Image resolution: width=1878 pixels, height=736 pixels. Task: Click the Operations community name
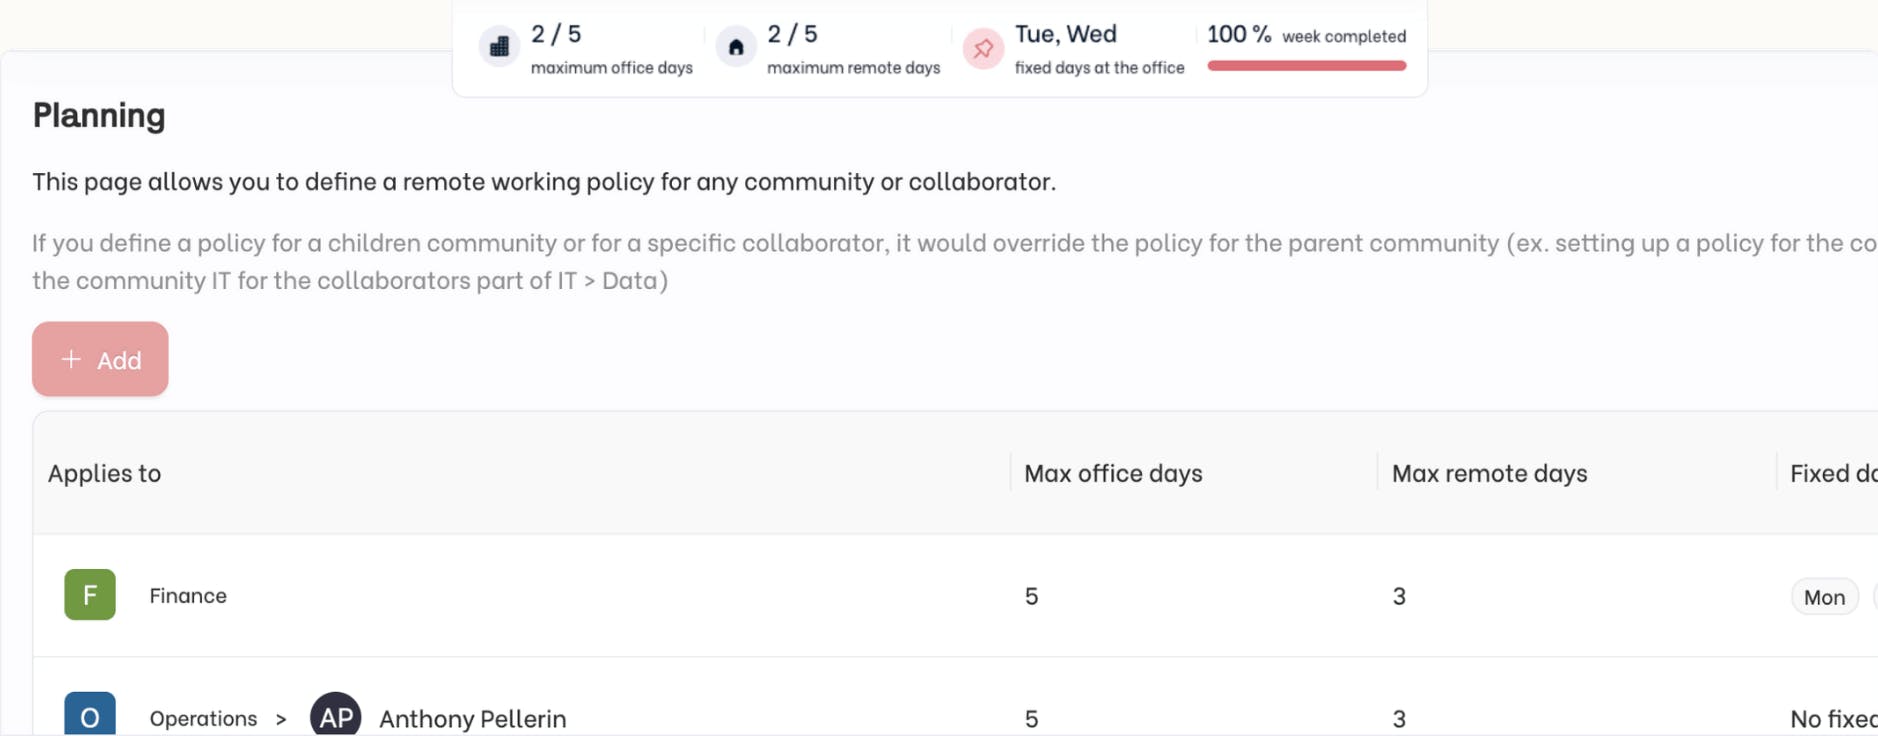pos(203,718)
